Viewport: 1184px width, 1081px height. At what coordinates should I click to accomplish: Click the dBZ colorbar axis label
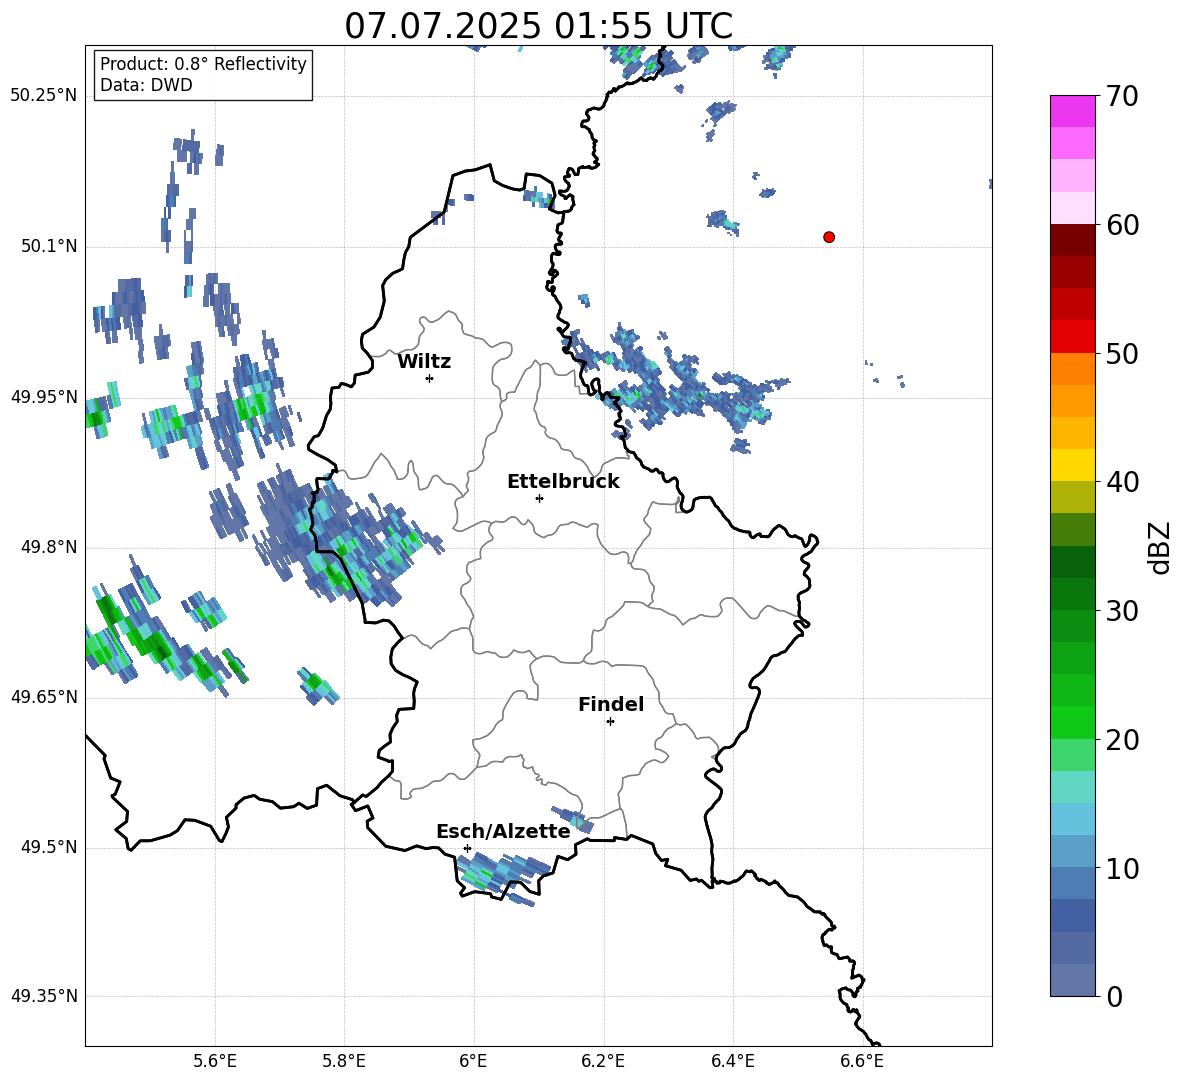pyautogui.click(x=1161, y=547)
